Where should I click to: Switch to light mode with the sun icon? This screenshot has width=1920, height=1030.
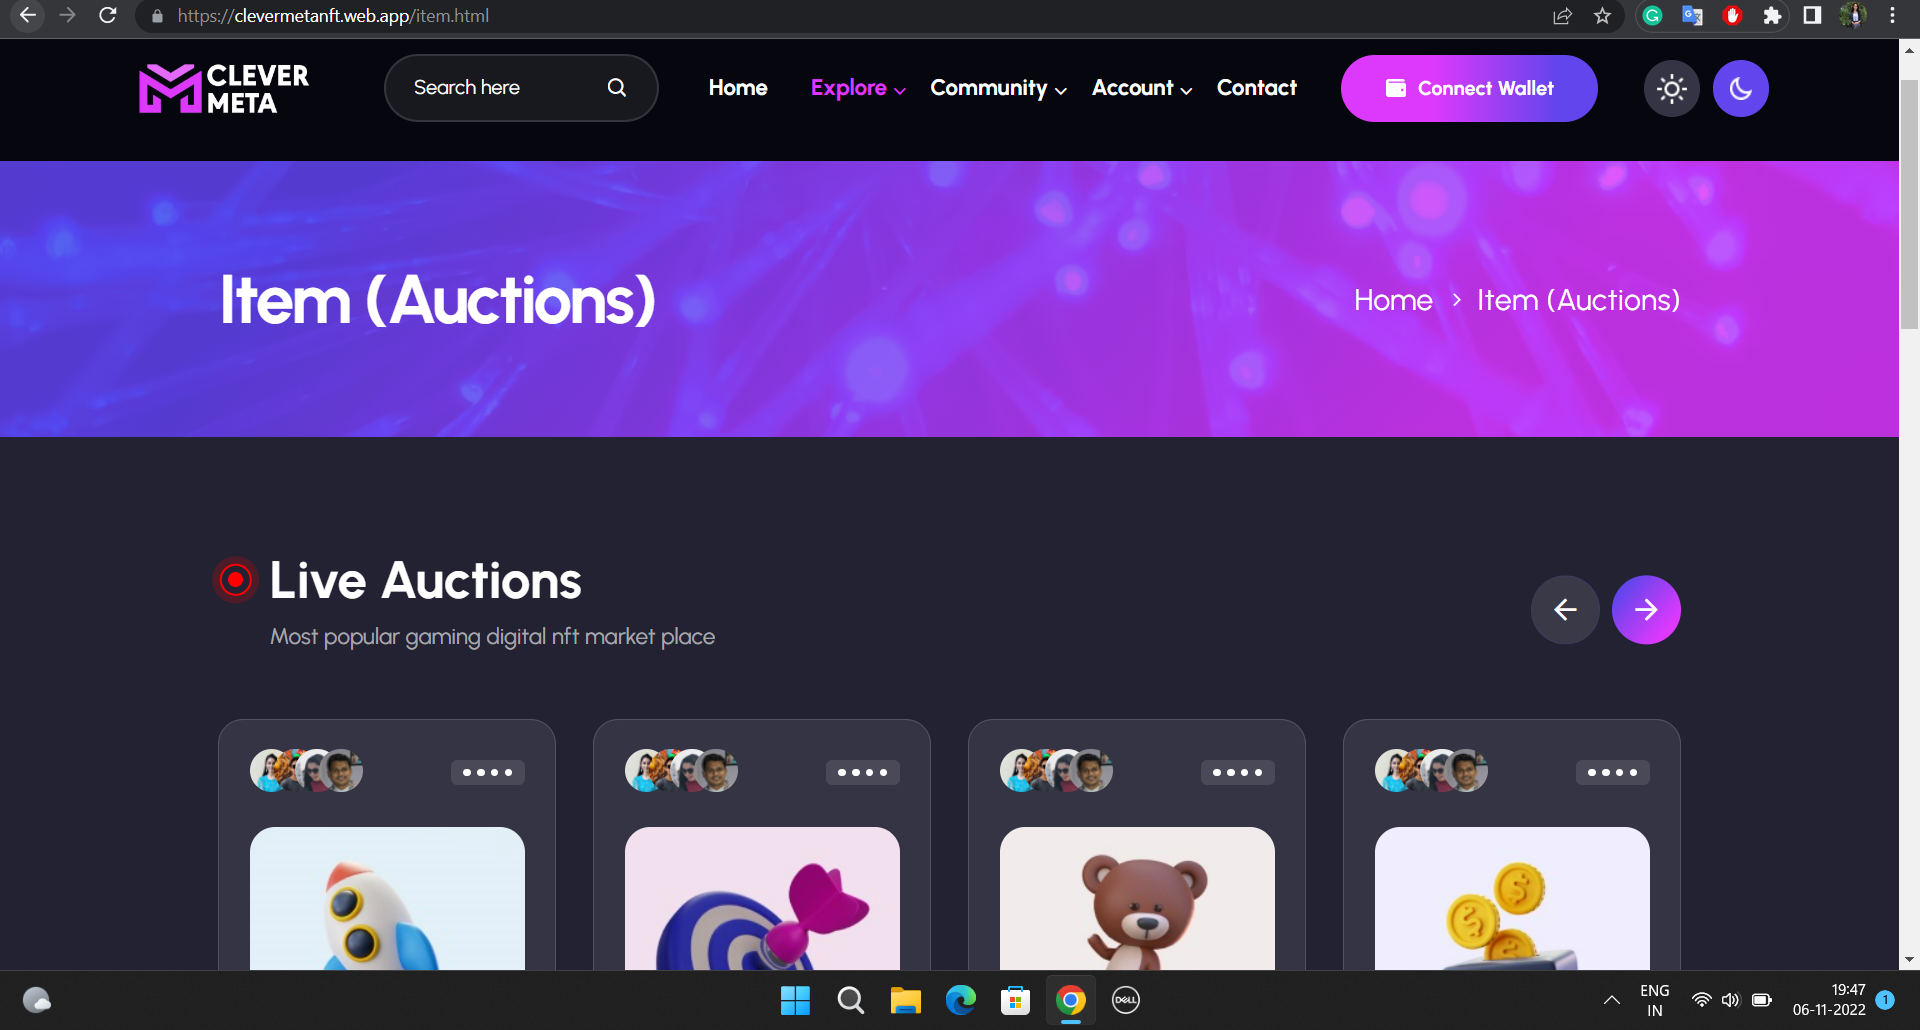tap(1671, 89)
